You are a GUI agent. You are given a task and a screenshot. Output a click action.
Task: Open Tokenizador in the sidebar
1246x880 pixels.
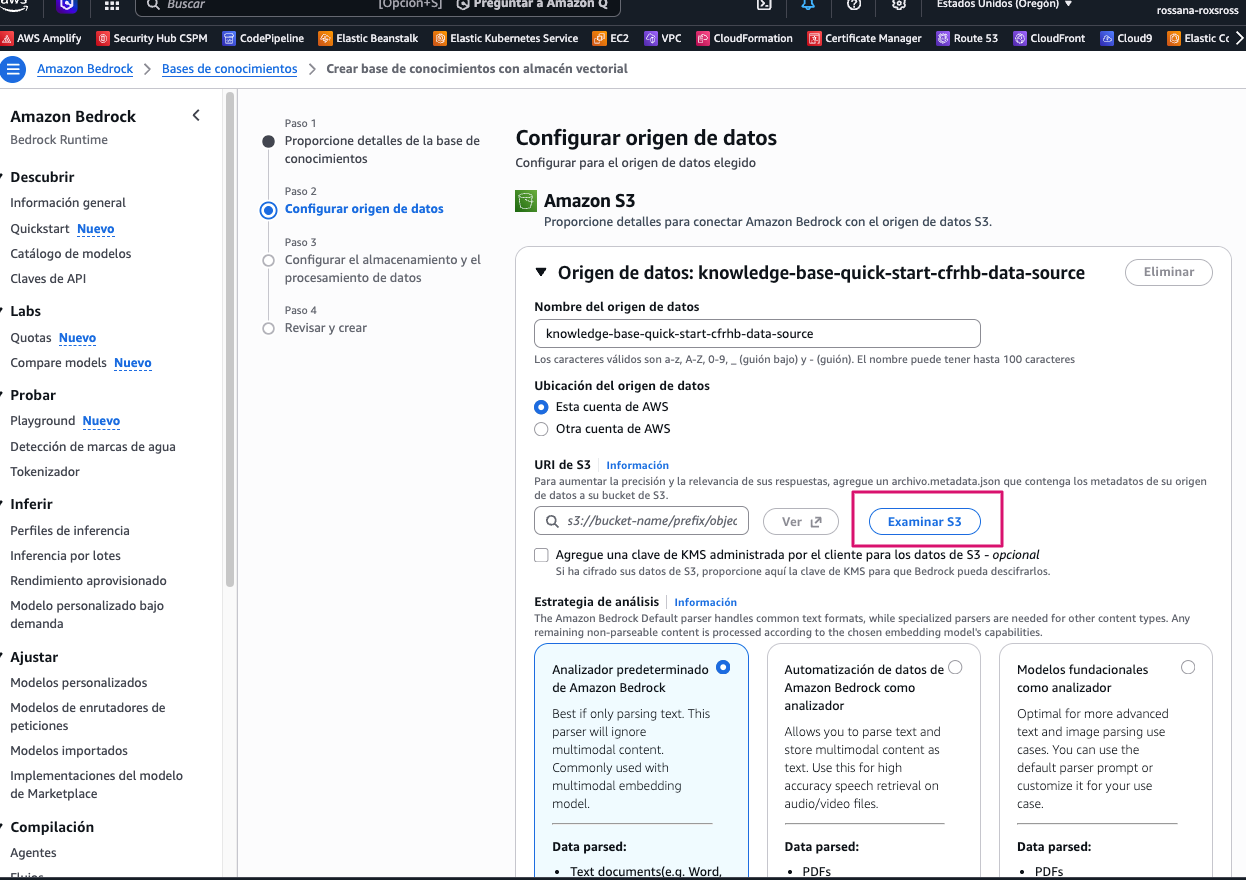(x=45, y=472)
